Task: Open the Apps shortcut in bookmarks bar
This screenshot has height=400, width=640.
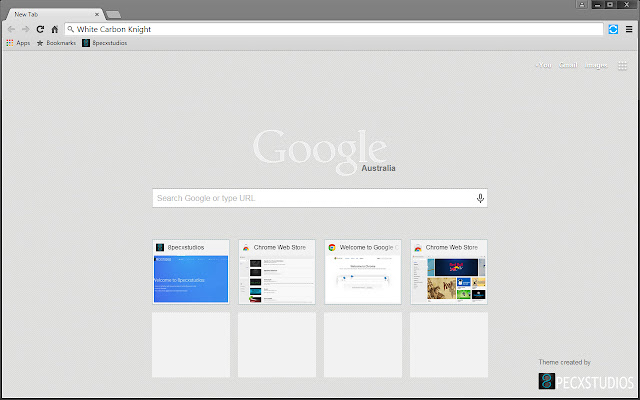Action: tap(18, 43)
